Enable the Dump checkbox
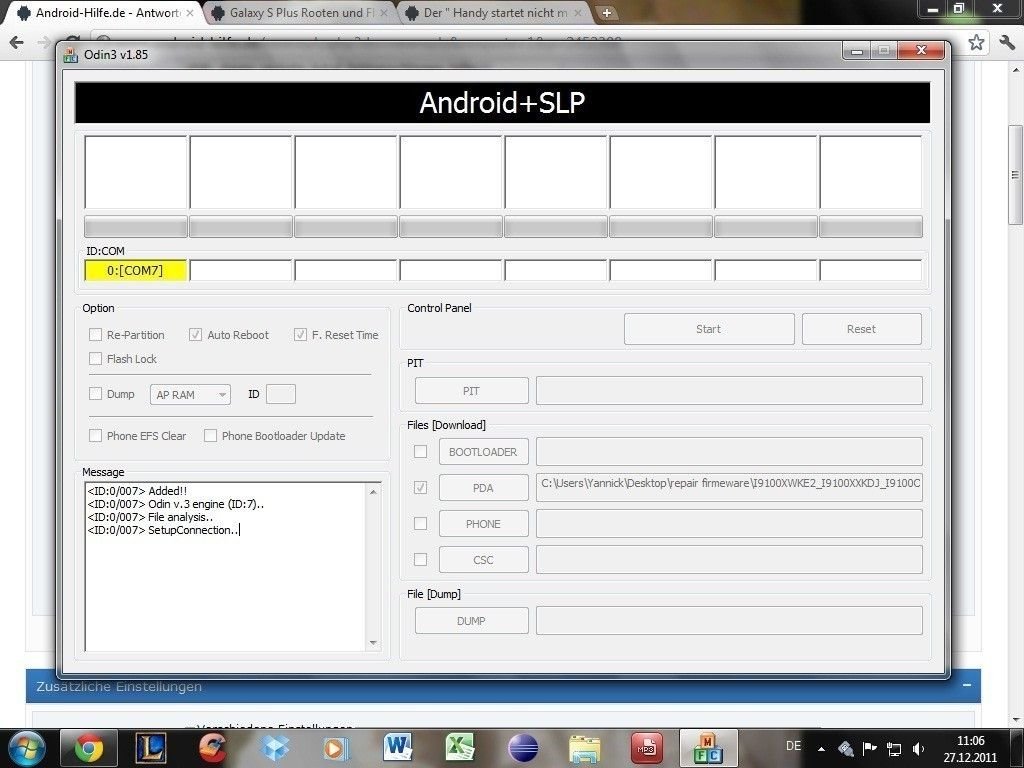 [95, 393]
